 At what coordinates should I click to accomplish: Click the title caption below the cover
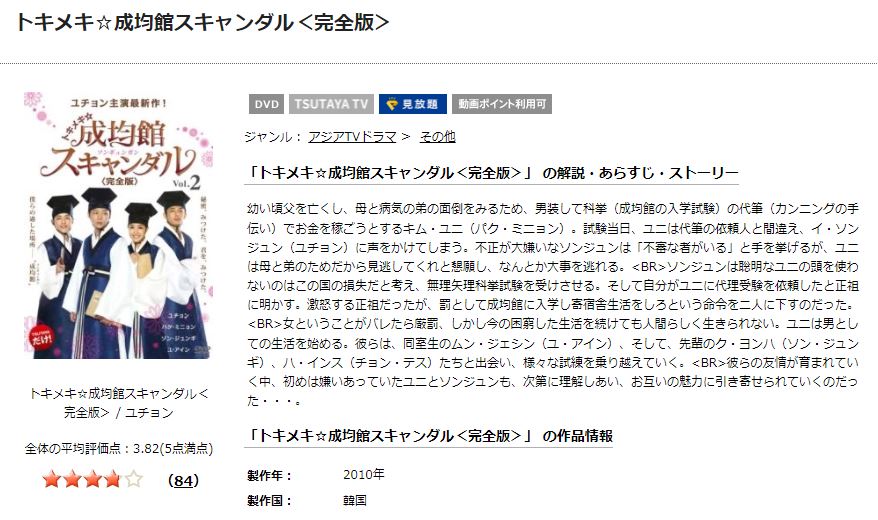[x=118, y=403]
